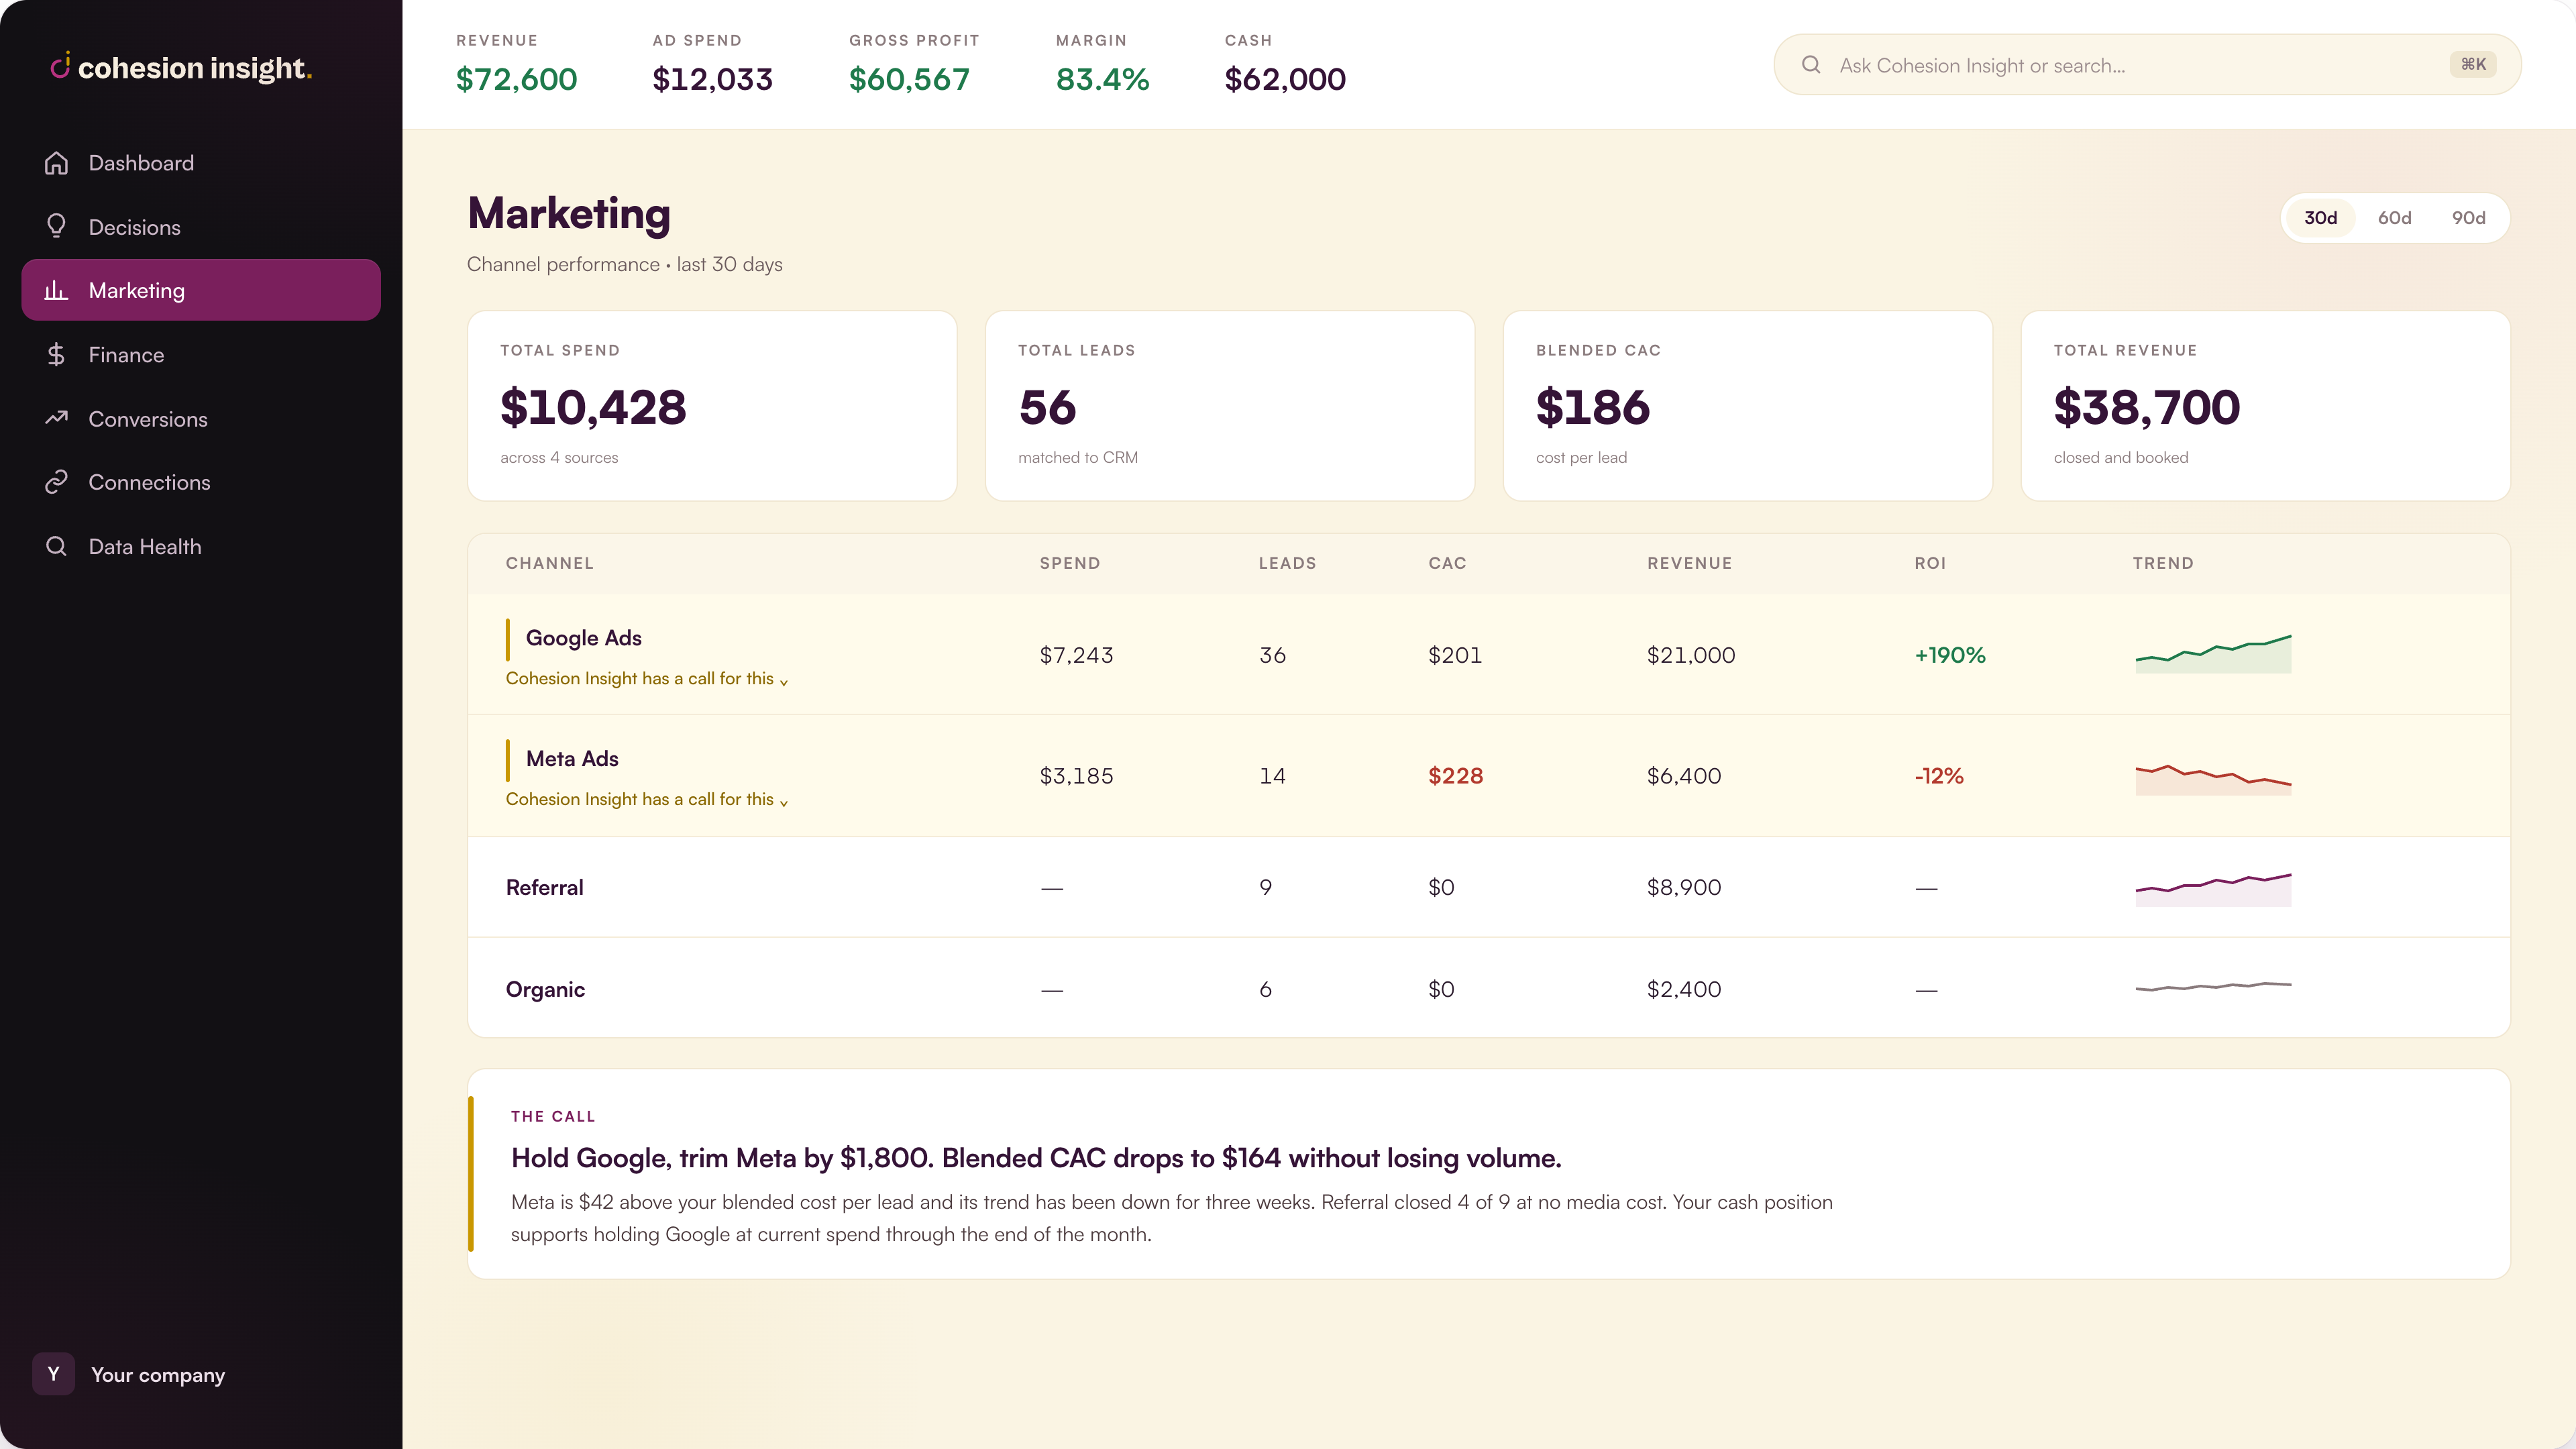This screenshot has height=1449, width=2576.
Task: Focus the Ask Cohesion Insight search field
Action: point(2147,65)
